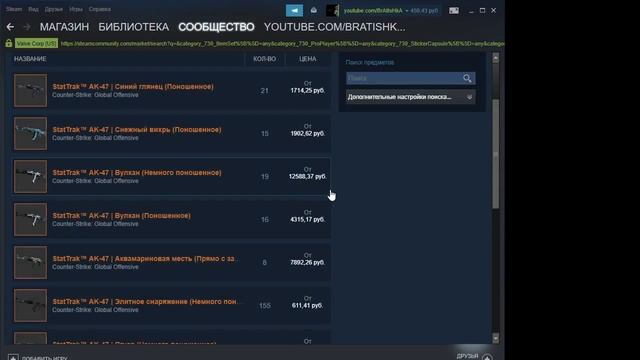Open StatTrak AK-47 Вулкан (Поношенное) listing

[x=121, y=216]
